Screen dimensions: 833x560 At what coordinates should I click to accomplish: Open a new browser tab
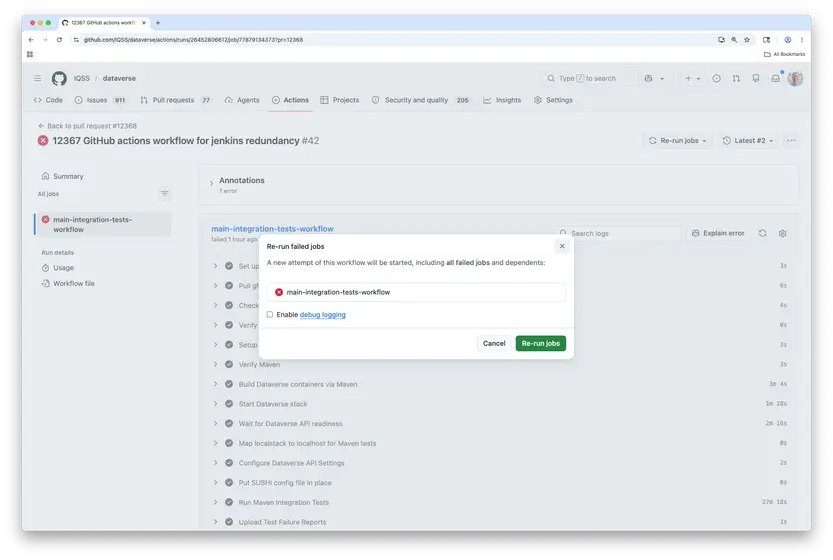pyautogui.click(x=158, y=23)
